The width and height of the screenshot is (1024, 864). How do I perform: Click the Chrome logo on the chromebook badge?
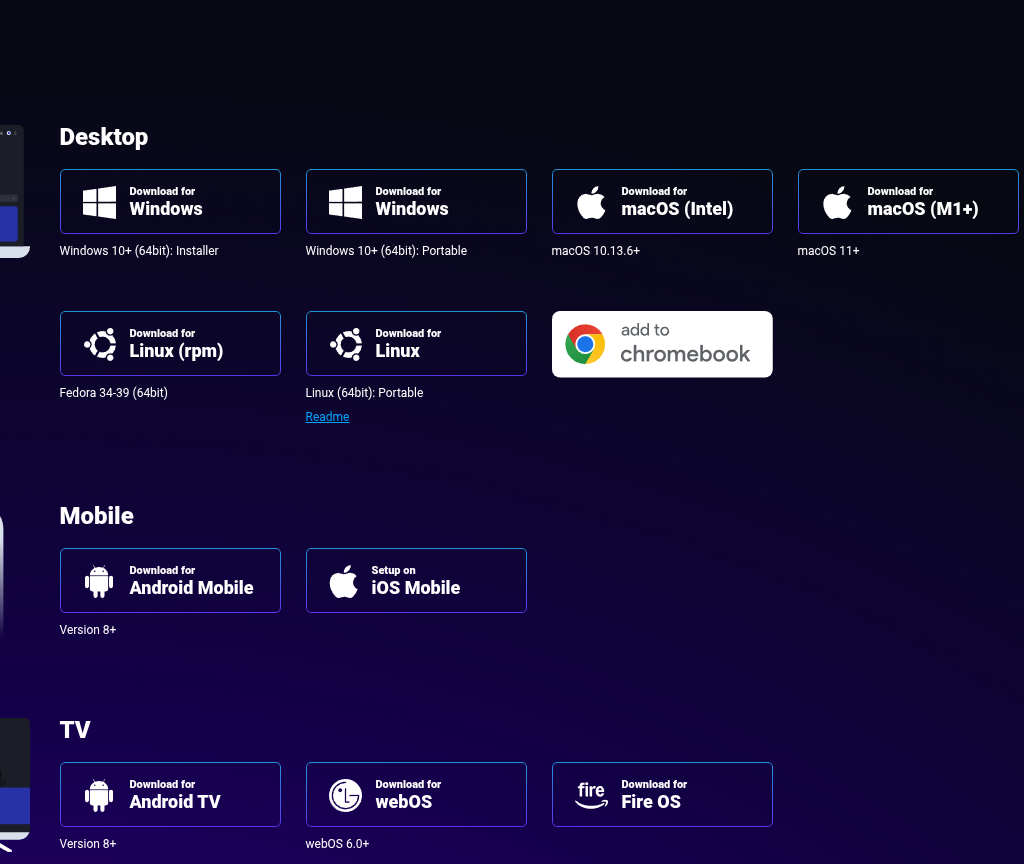pos(585,344)
